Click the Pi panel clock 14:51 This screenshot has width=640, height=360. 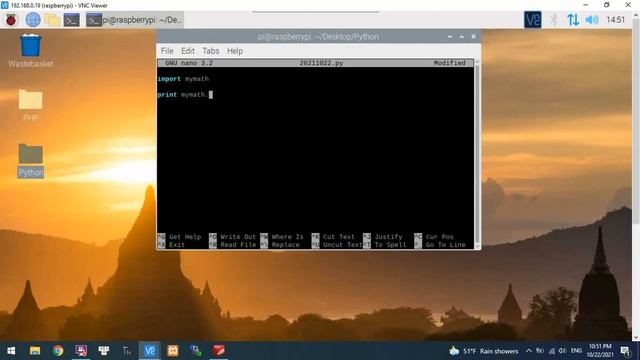(615, 20)
